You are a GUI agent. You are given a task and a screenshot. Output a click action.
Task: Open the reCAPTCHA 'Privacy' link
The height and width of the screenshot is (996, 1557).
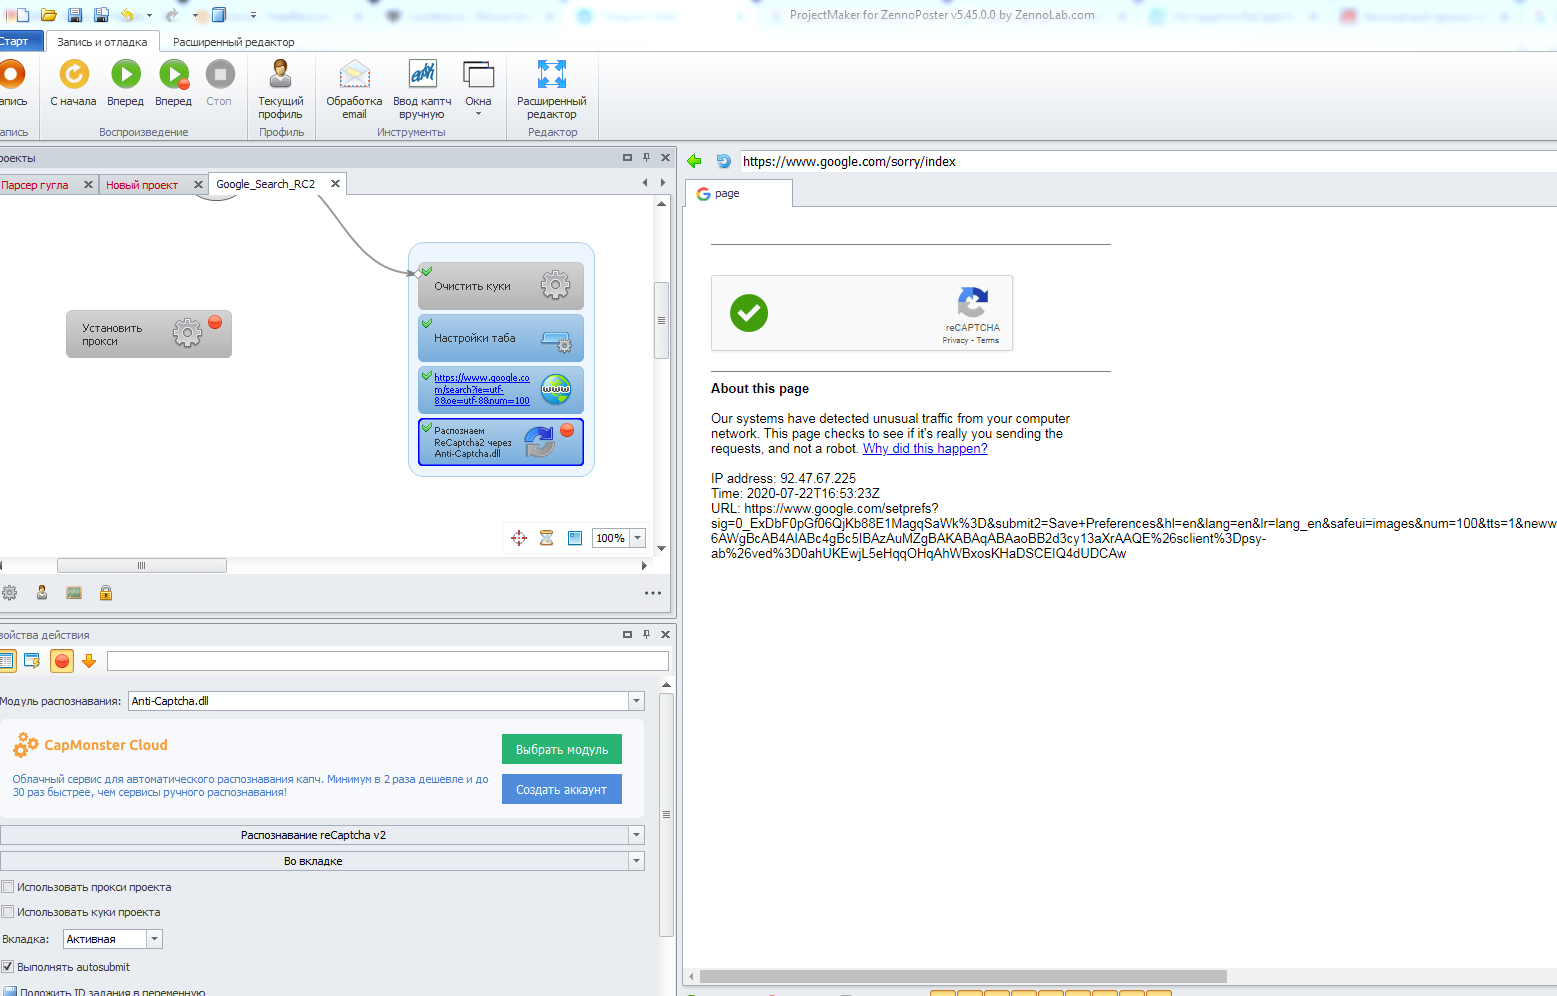(955, 341)
